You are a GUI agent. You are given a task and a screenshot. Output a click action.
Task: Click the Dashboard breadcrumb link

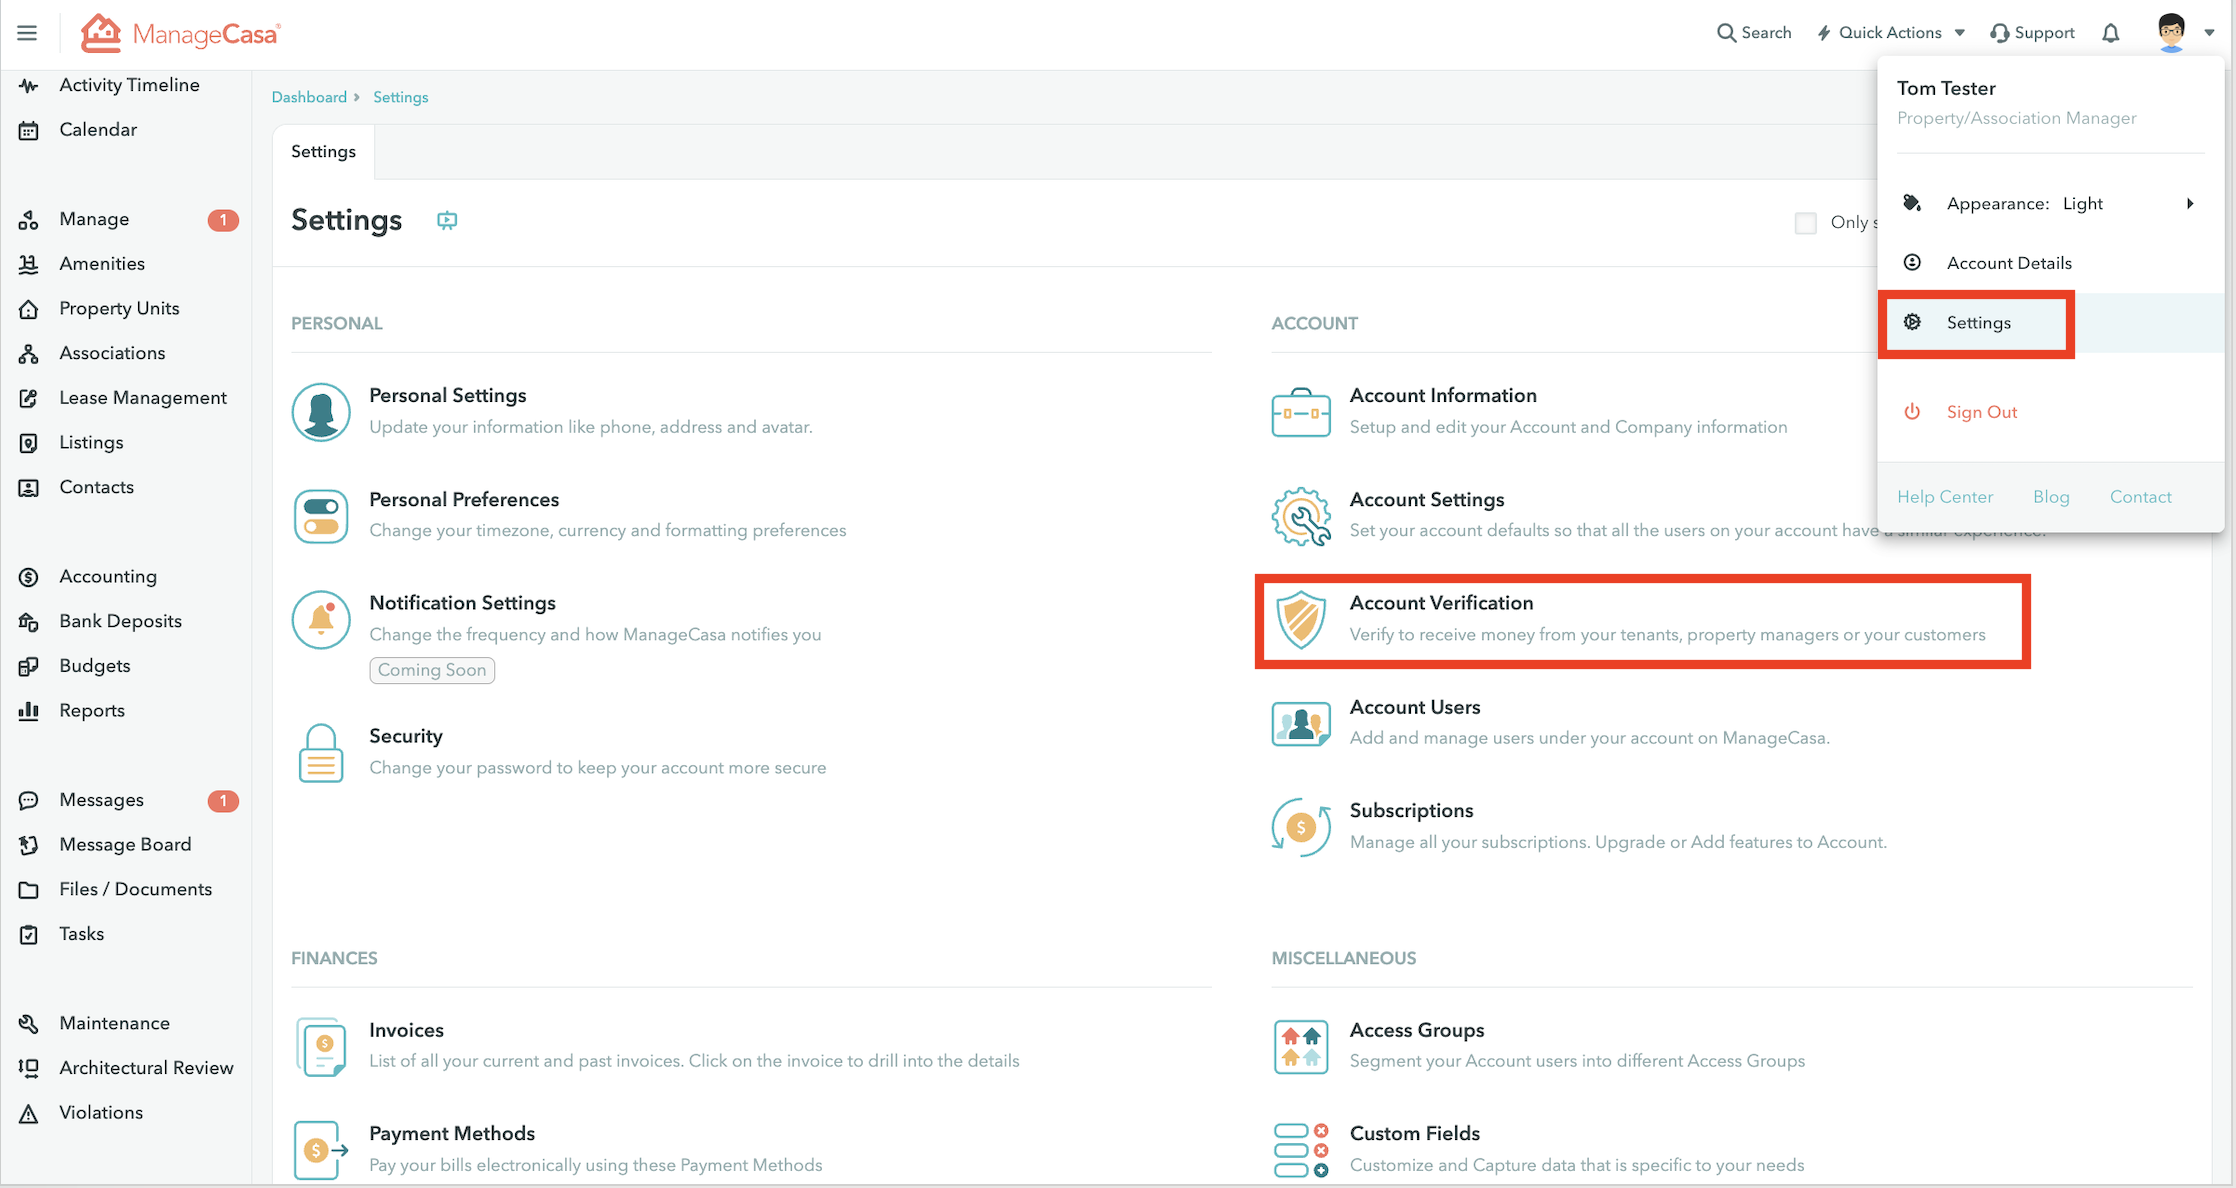click(x=309, y=97)
